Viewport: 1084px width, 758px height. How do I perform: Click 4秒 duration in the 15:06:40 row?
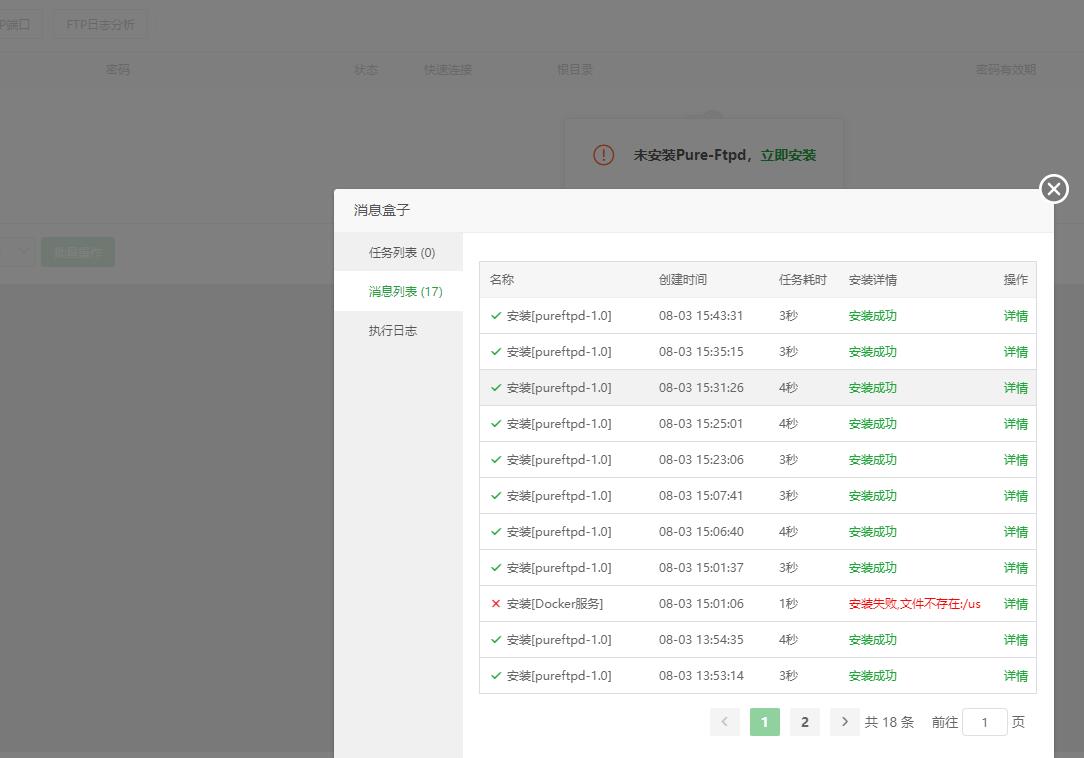click(788, 532)
